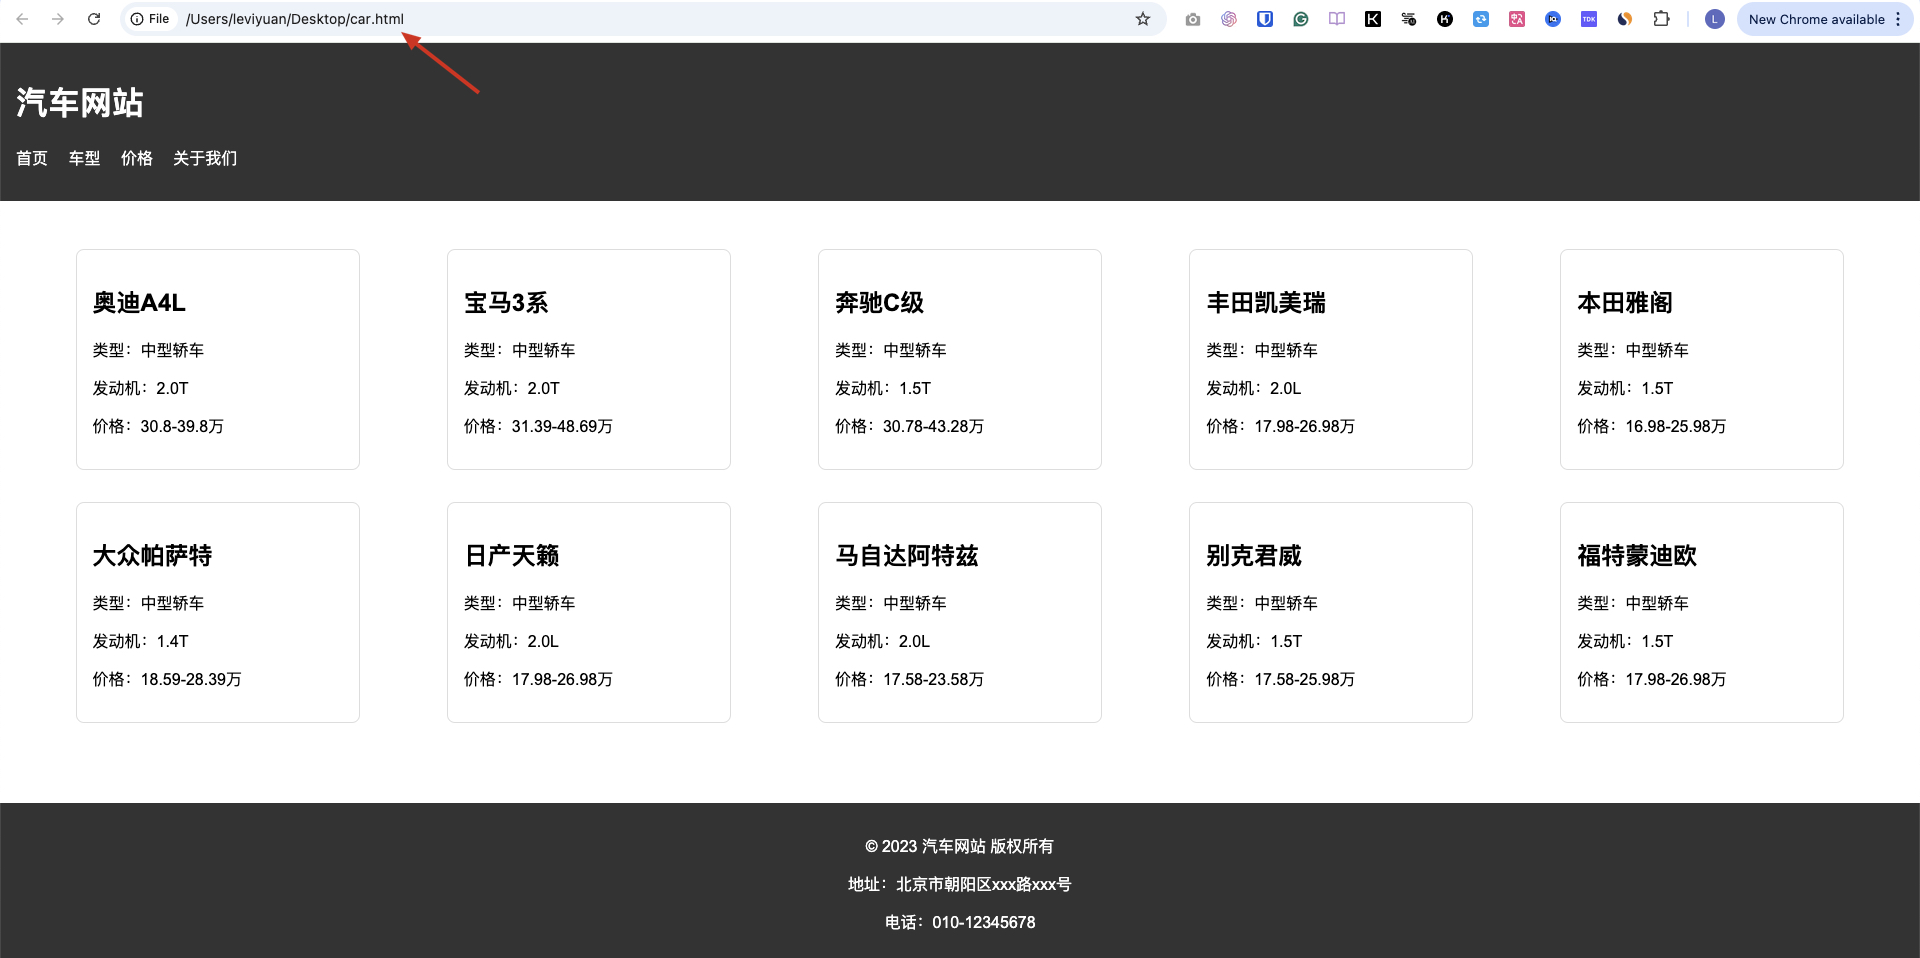
Task: Open the Grammarly extension
Action: pos(1301,19)
